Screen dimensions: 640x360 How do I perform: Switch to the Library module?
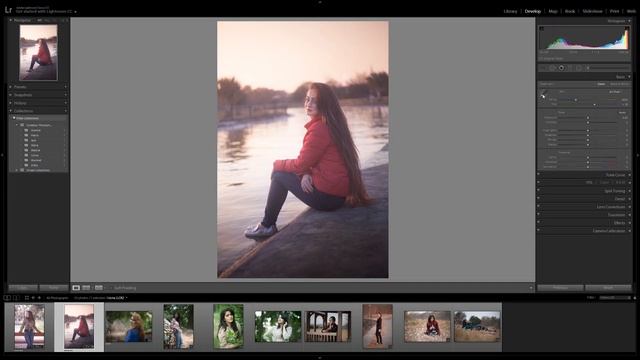tap(510, 11)
